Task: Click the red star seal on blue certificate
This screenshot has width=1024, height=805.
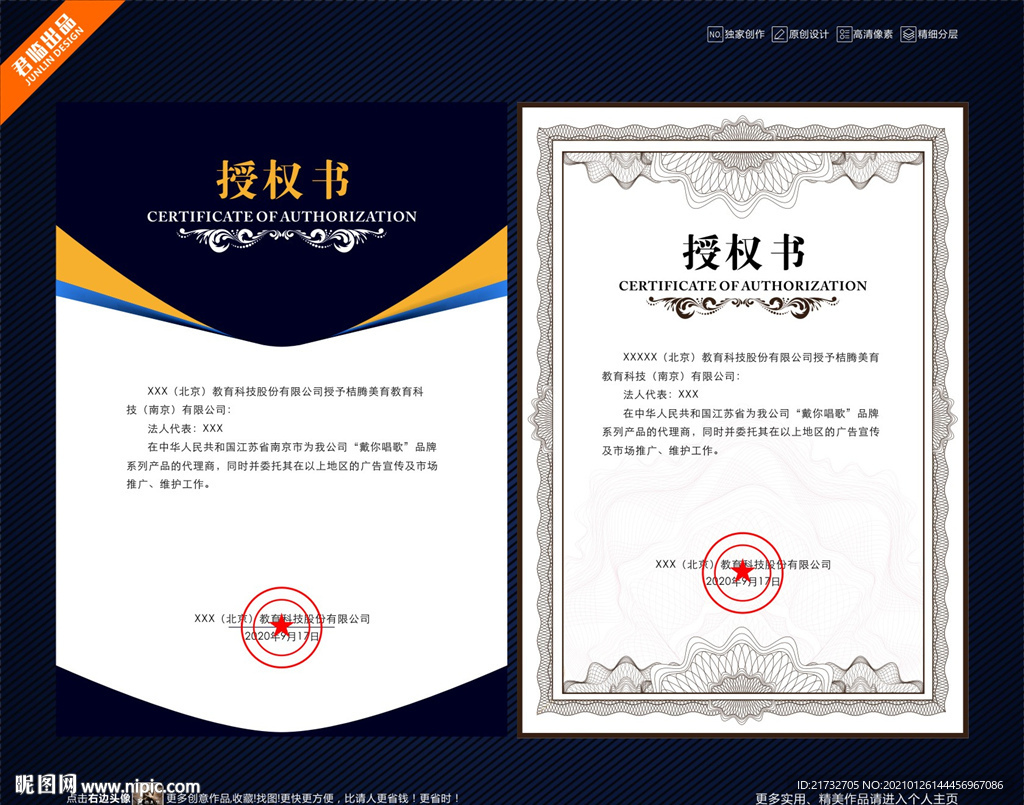Action: [x=281, y=627]
